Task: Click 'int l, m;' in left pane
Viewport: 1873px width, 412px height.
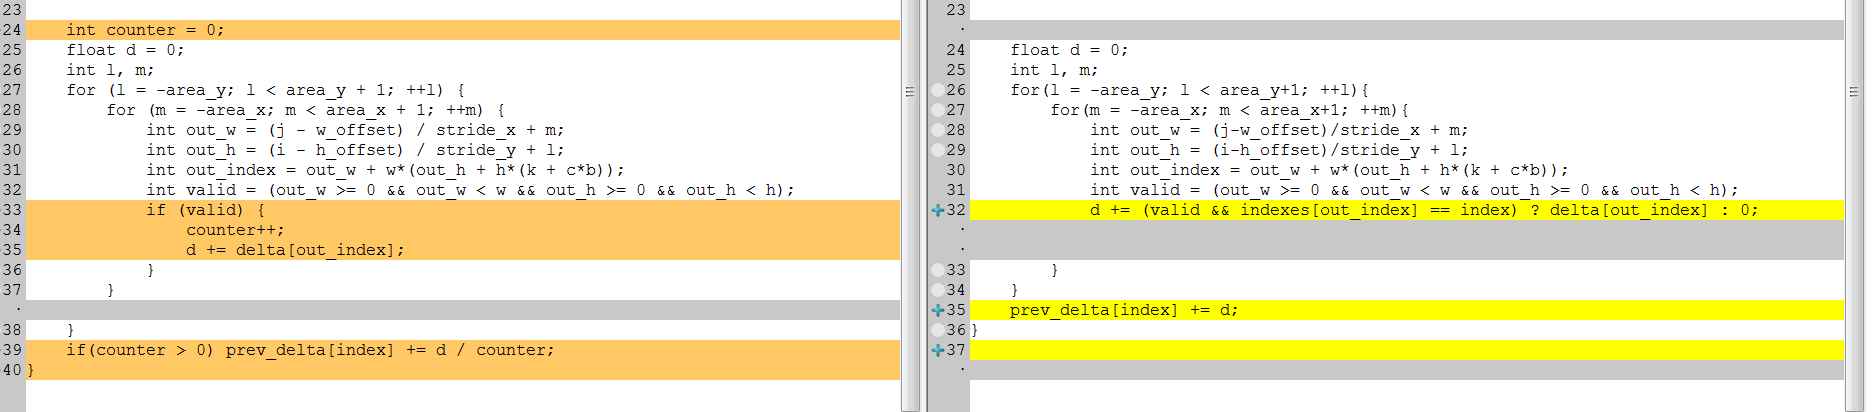Action: pos(110,70)
